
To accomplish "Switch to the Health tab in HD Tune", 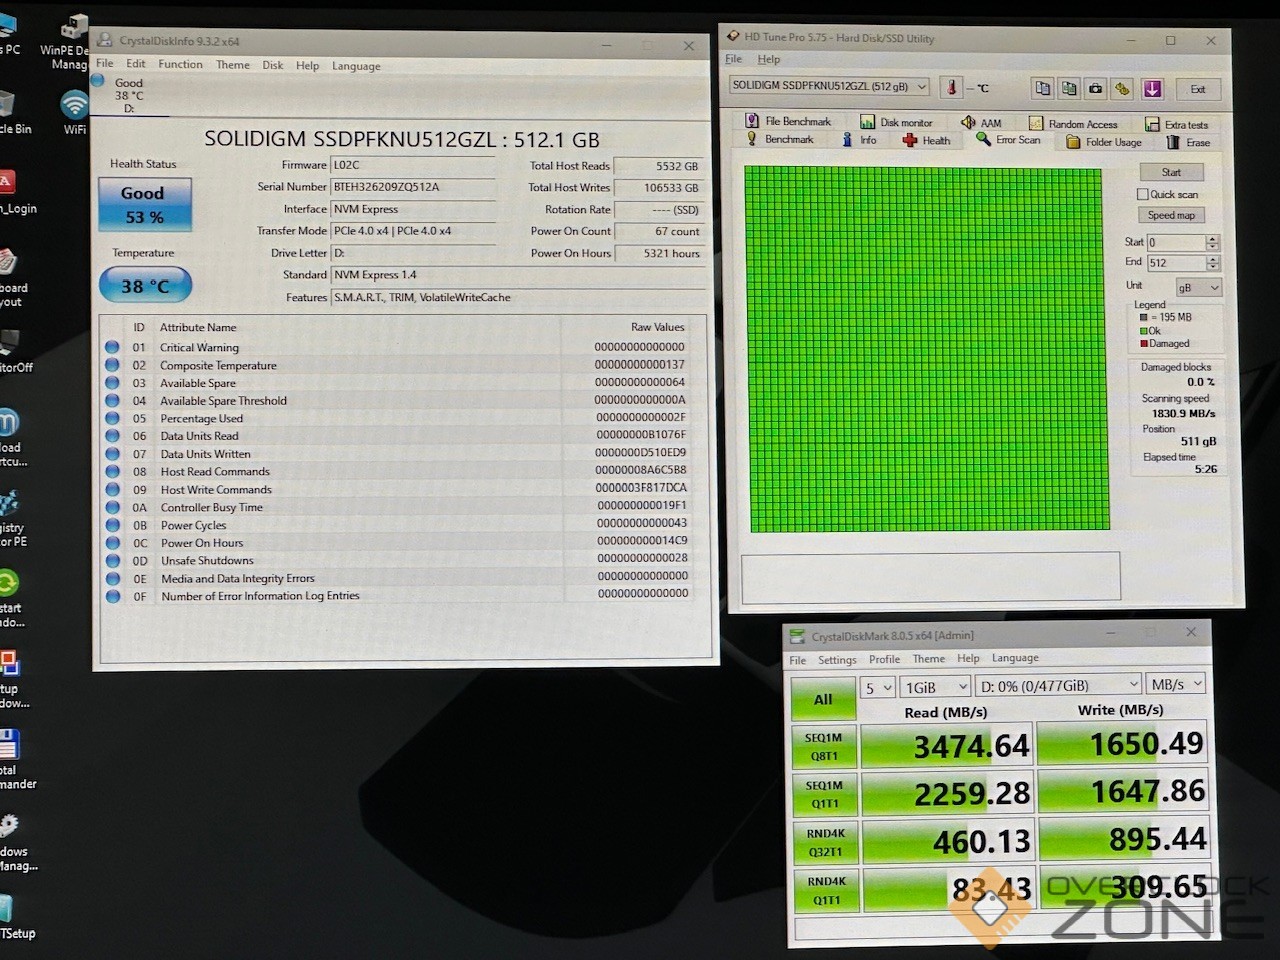I will coord(926,141).
